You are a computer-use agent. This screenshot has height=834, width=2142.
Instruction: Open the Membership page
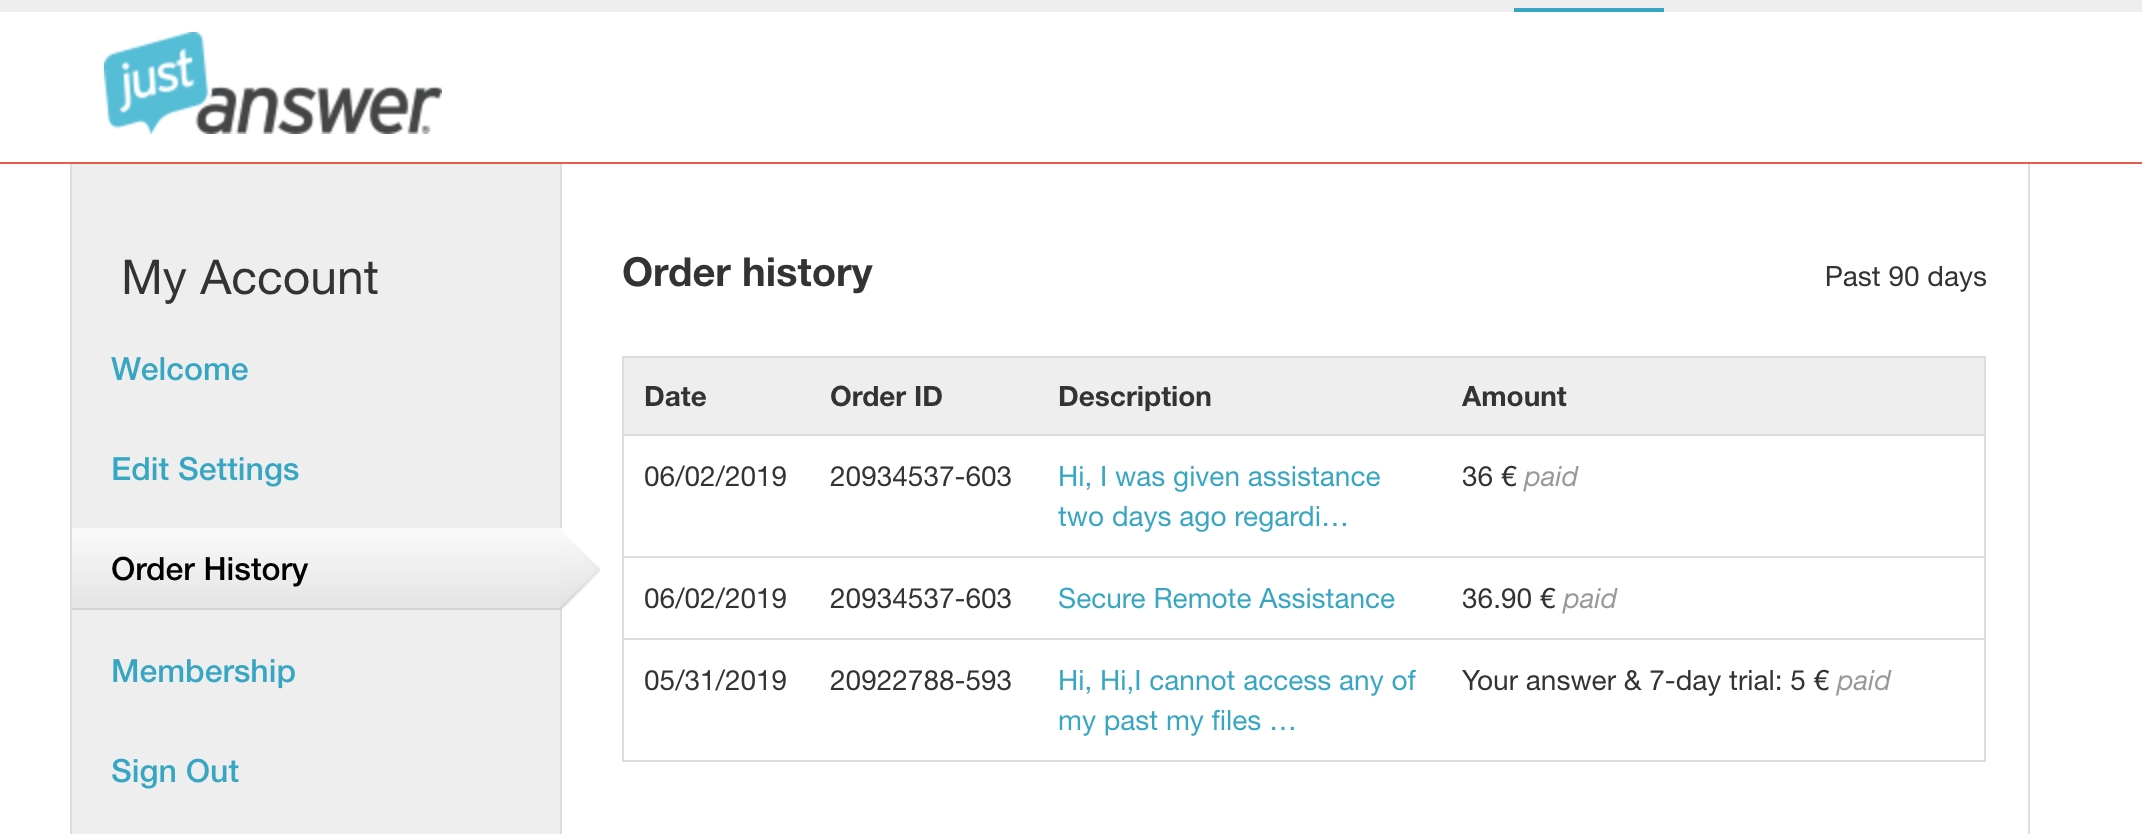click(x=203, y=671)
